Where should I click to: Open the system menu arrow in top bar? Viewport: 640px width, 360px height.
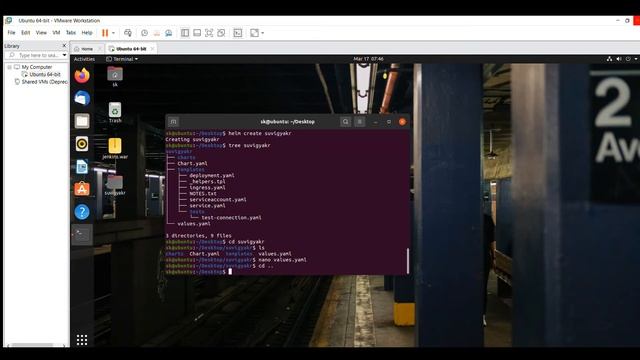pyautogui.click(x=636, y=59)
